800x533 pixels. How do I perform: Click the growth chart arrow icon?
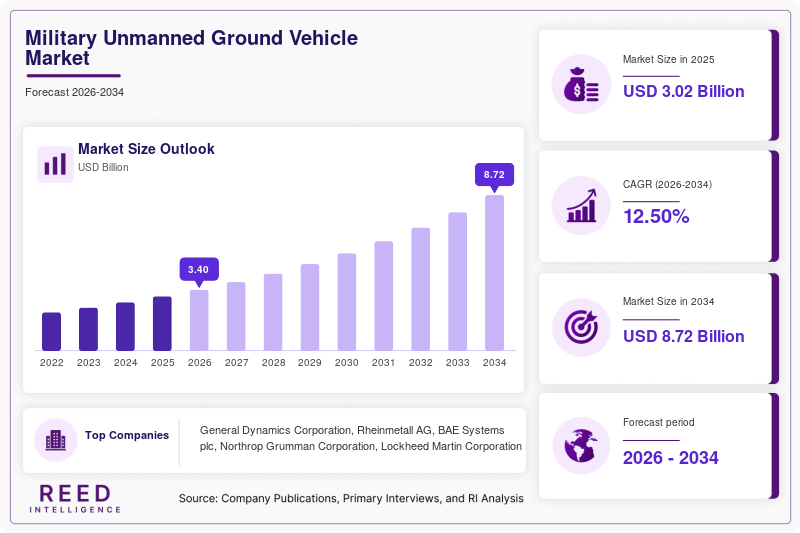581,206
